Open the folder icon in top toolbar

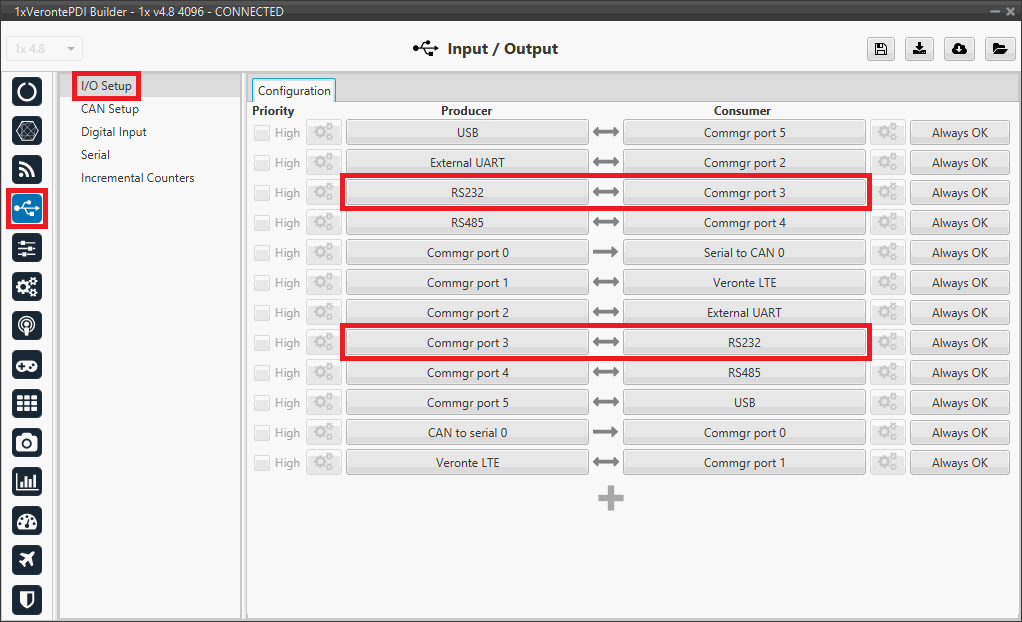click(998, 49)
